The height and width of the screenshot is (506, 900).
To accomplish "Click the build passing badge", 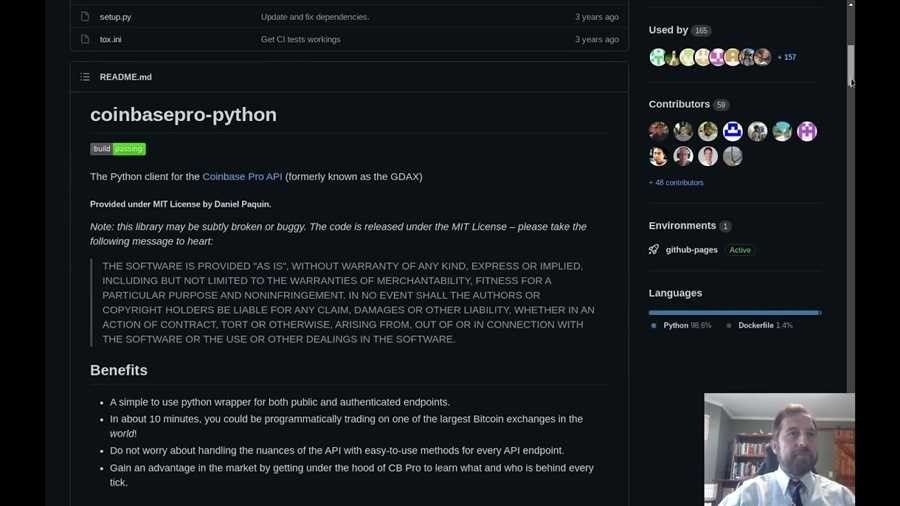I will click(118, 149).
